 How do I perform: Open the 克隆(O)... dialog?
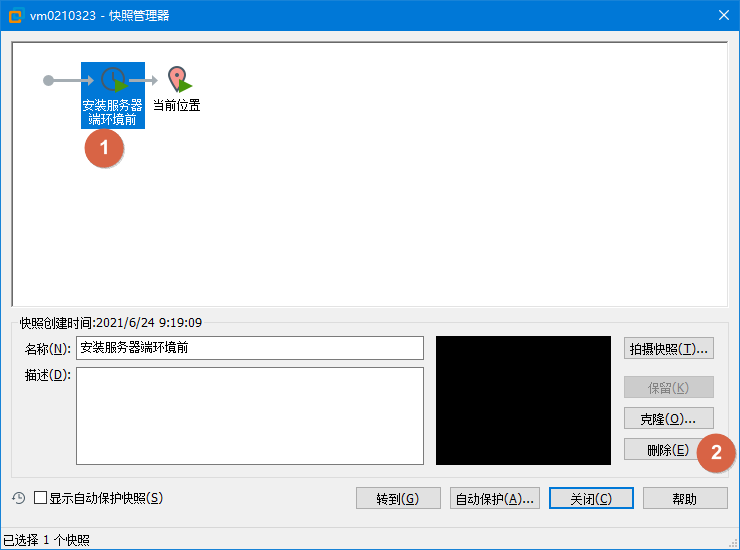tap(668, 418)
